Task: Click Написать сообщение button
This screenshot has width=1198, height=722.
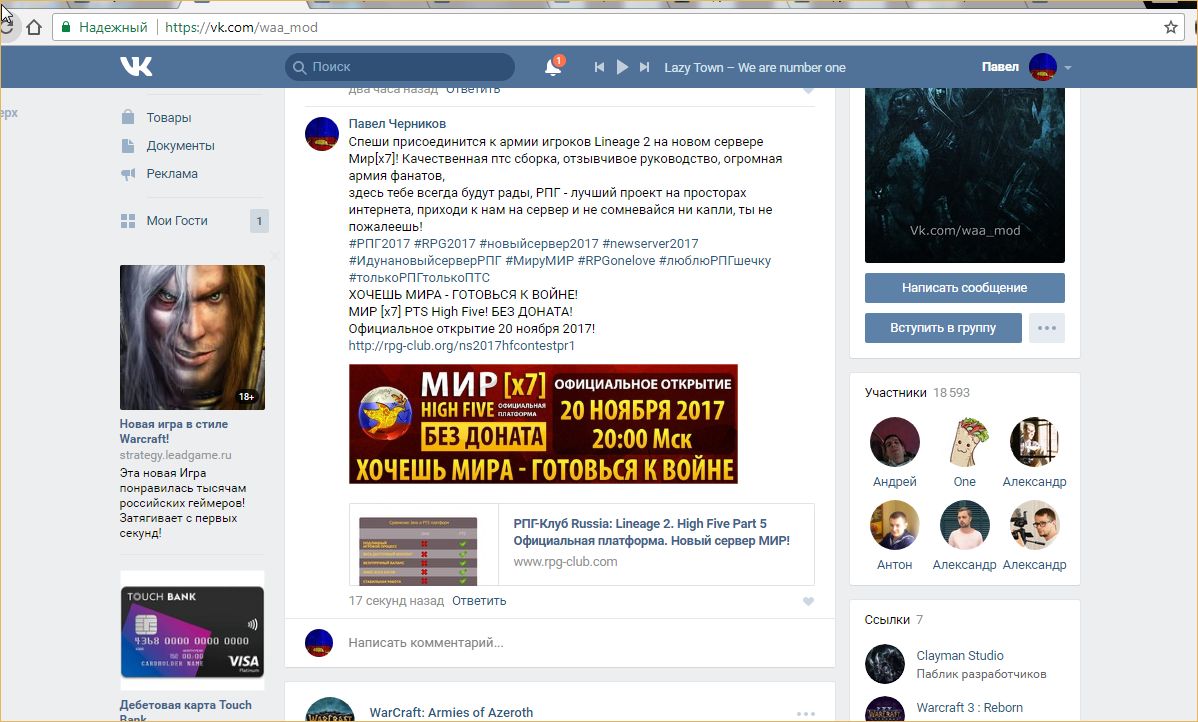Action: pos(964,288)
